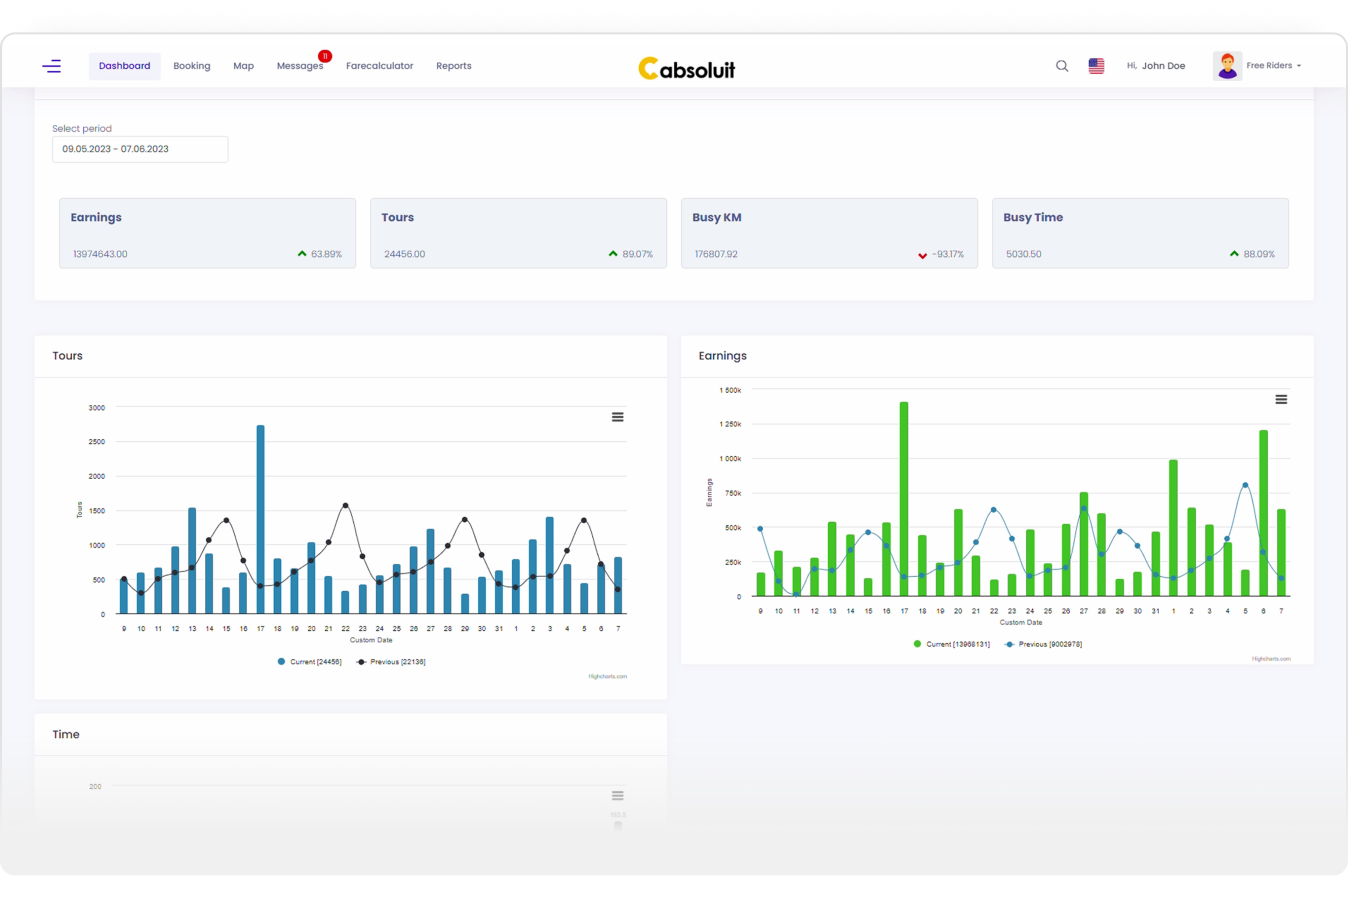The image size is (1348, 897).
Task: Open the Select period date range picker
Action: pos(140,149)
